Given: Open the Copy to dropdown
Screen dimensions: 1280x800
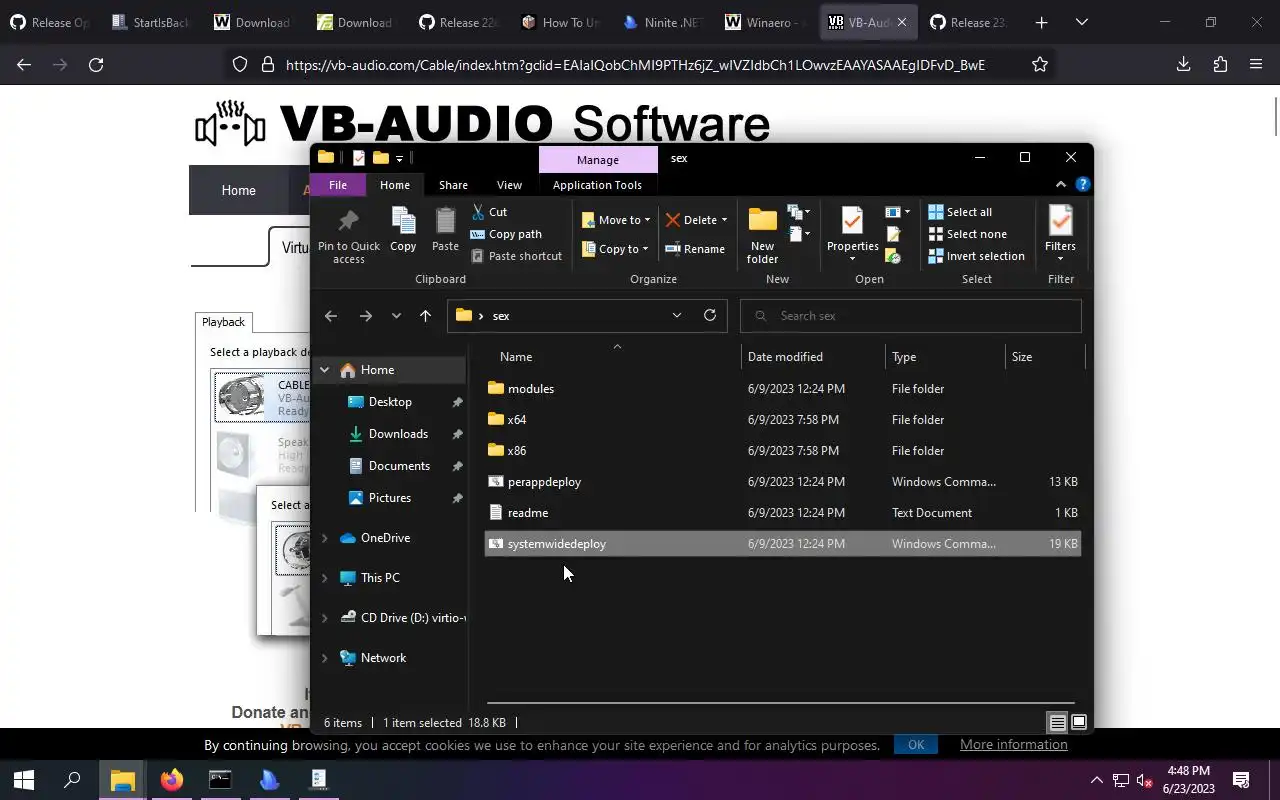Looking at the screenshot, I should tap(615, 249).
